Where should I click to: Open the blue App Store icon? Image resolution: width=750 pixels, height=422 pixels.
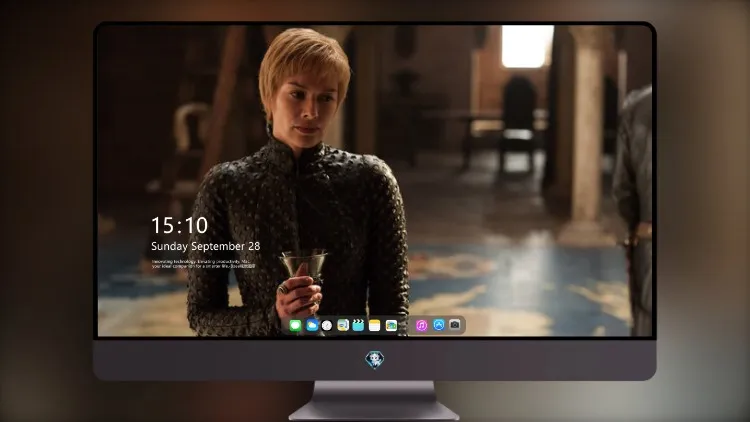coord(439,325)
